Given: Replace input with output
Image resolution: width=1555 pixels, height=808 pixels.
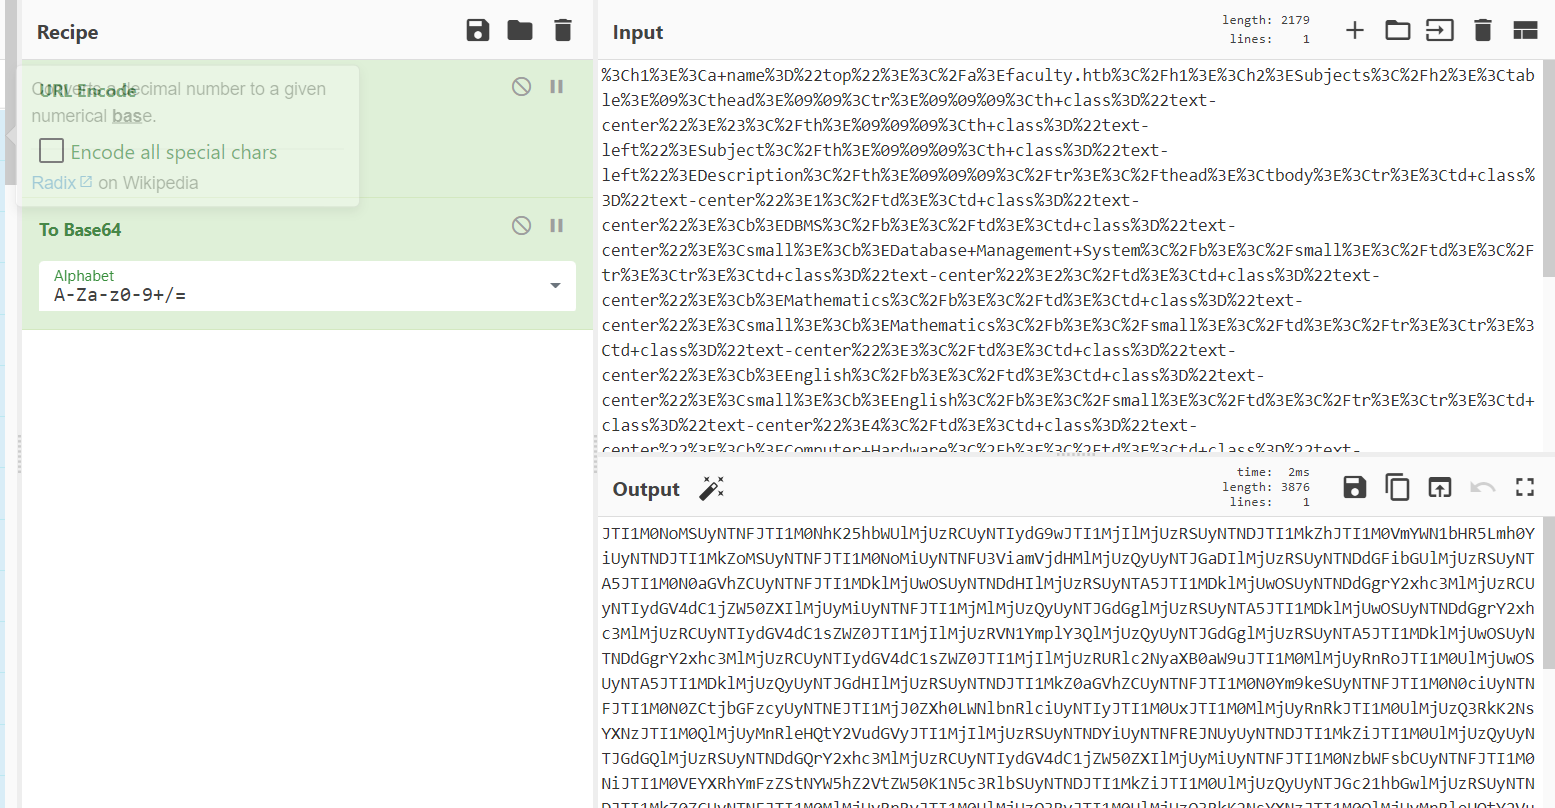Looking at the screenshot, I should (x=1439, y=487).
